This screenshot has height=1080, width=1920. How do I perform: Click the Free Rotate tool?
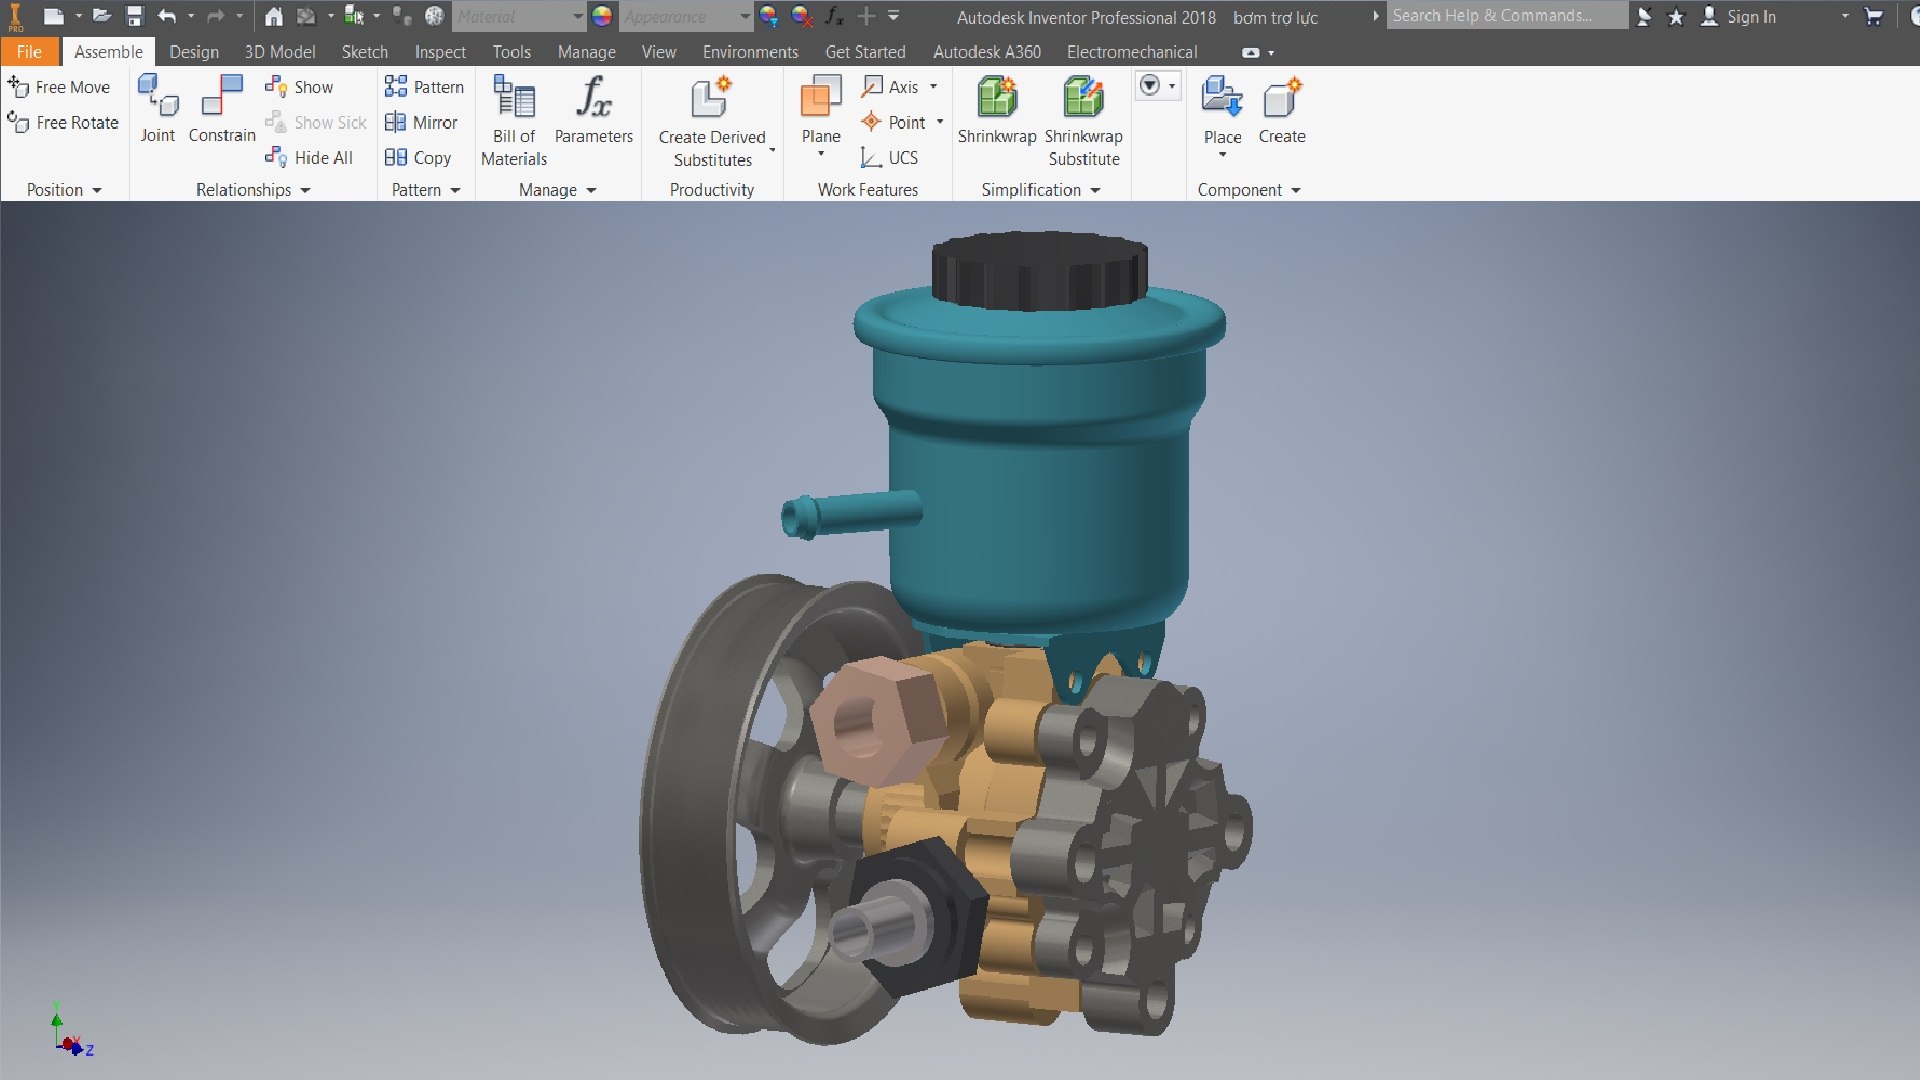point(63,122)
